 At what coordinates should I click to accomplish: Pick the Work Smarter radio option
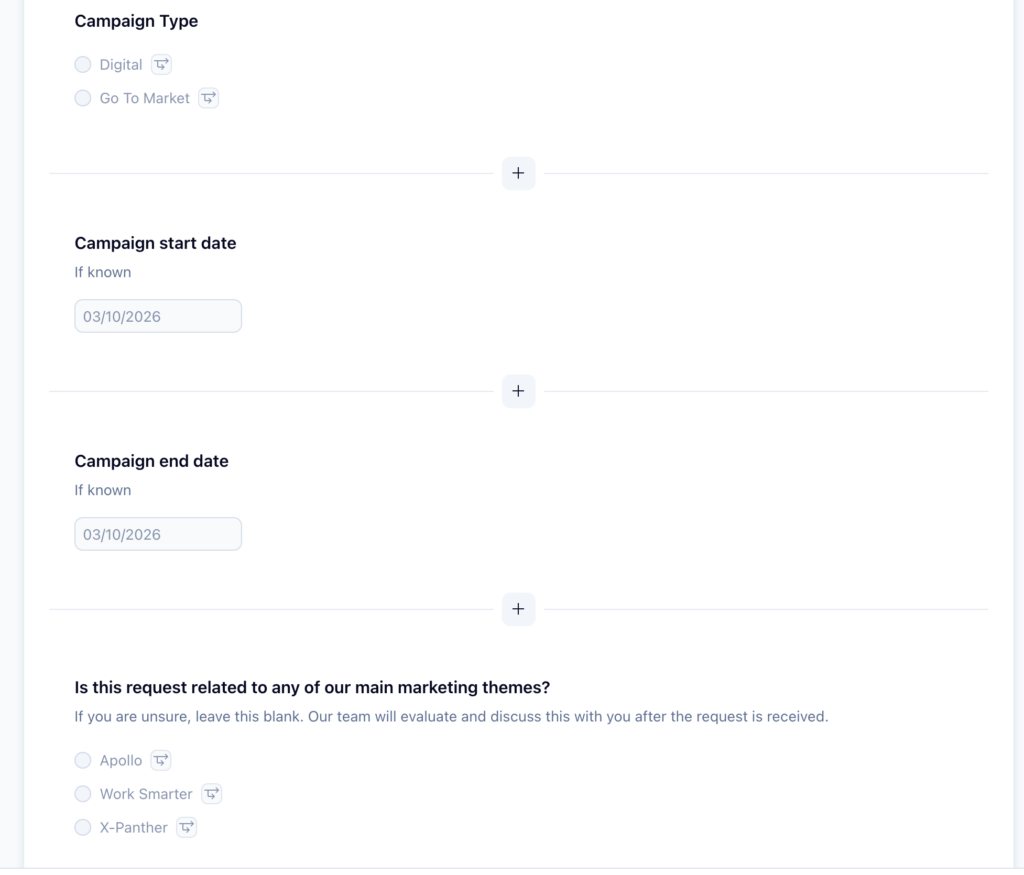83,794
